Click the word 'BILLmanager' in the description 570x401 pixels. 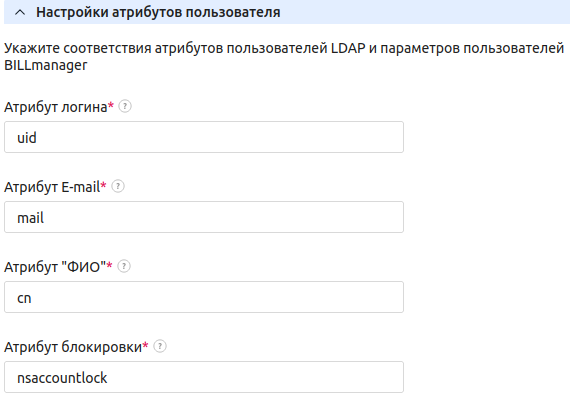(45, 65)
